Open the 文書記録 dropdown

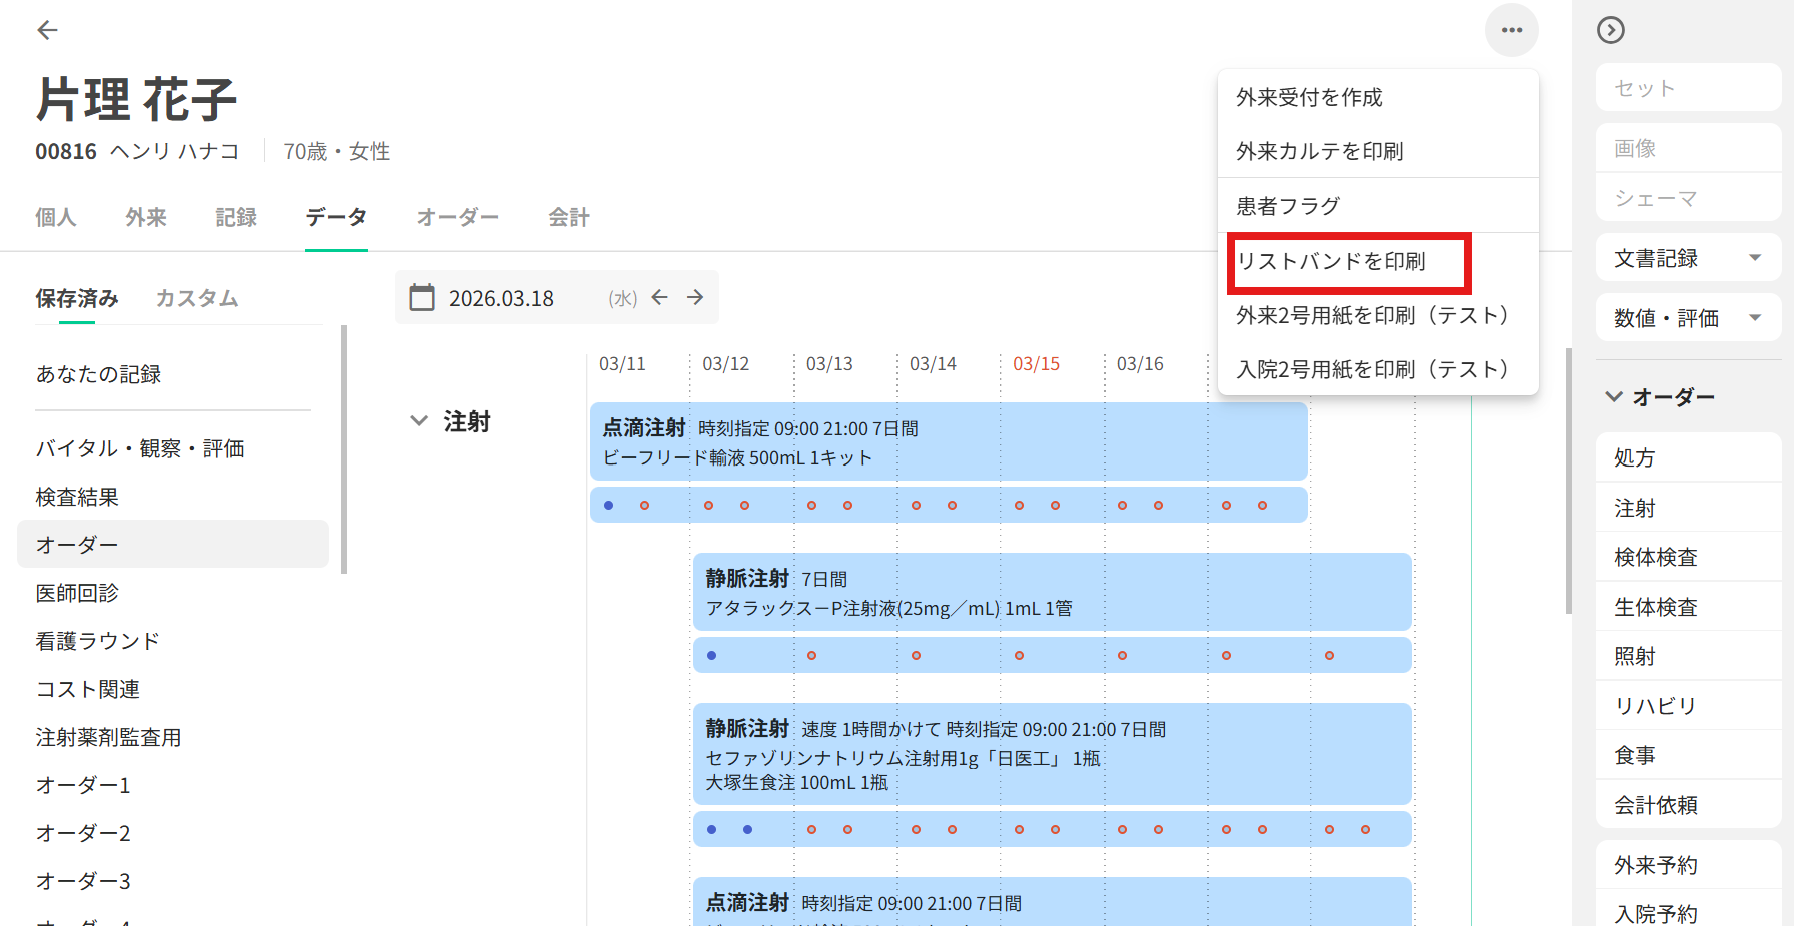pos(1689,258)
